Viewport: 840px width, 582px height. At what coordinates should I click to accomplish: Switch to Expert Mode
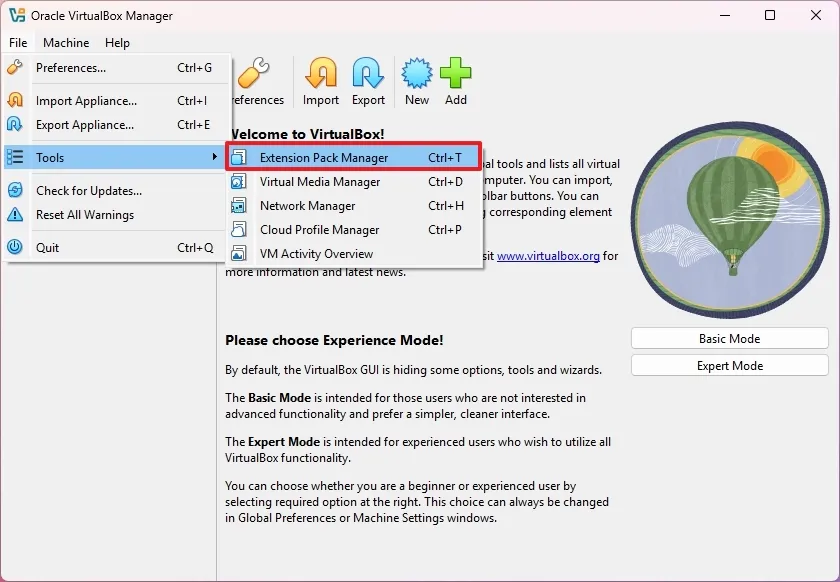[729, 365]
